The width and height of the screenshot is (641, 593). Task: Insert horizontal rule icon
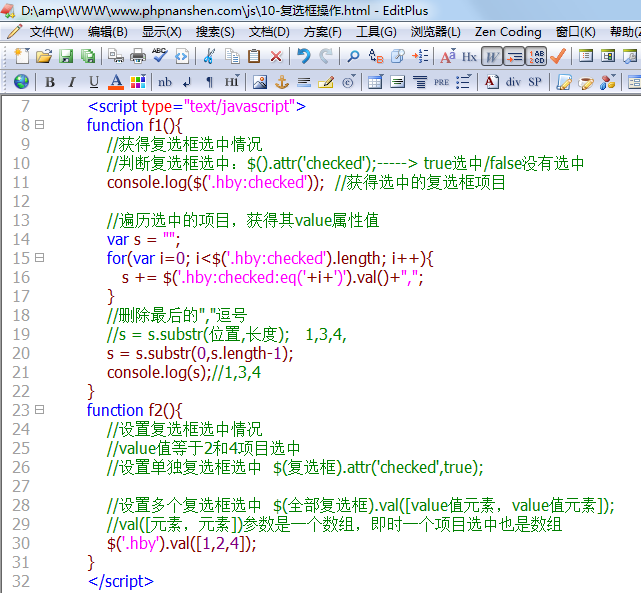(304, 82)
